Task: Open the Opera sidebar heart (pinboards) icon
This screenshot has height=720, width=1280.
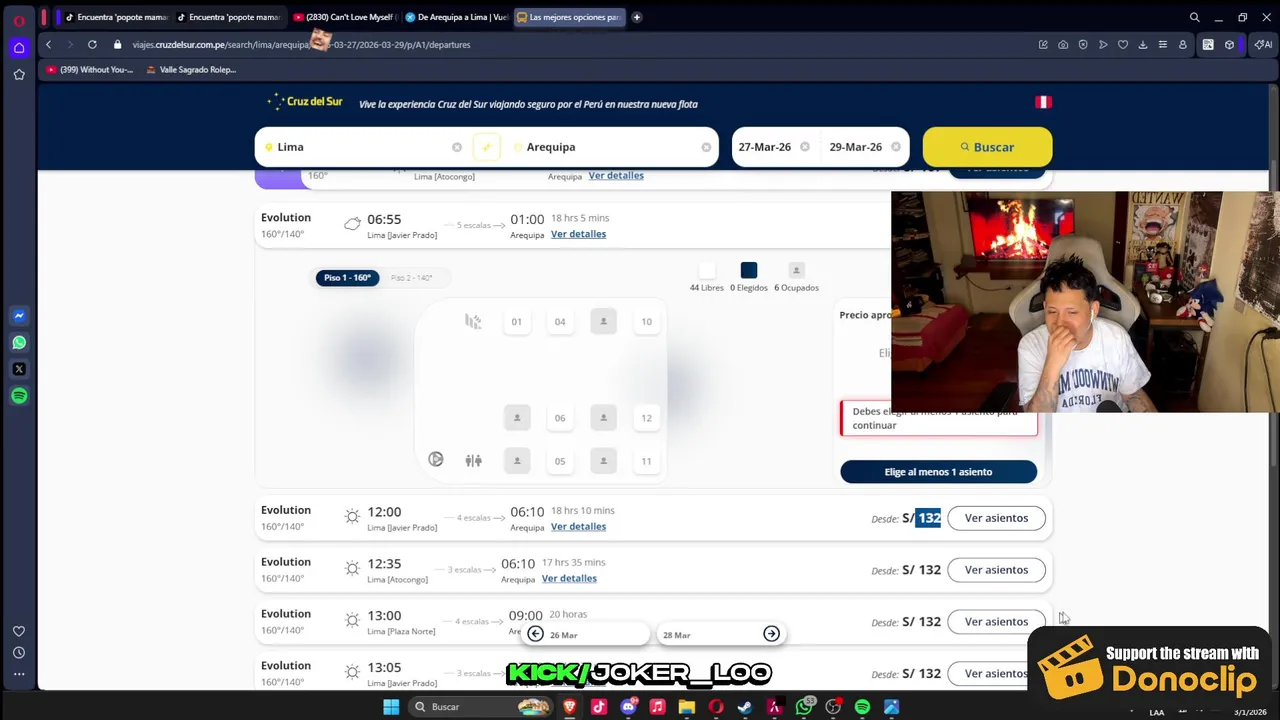Action: pos(19,631)
